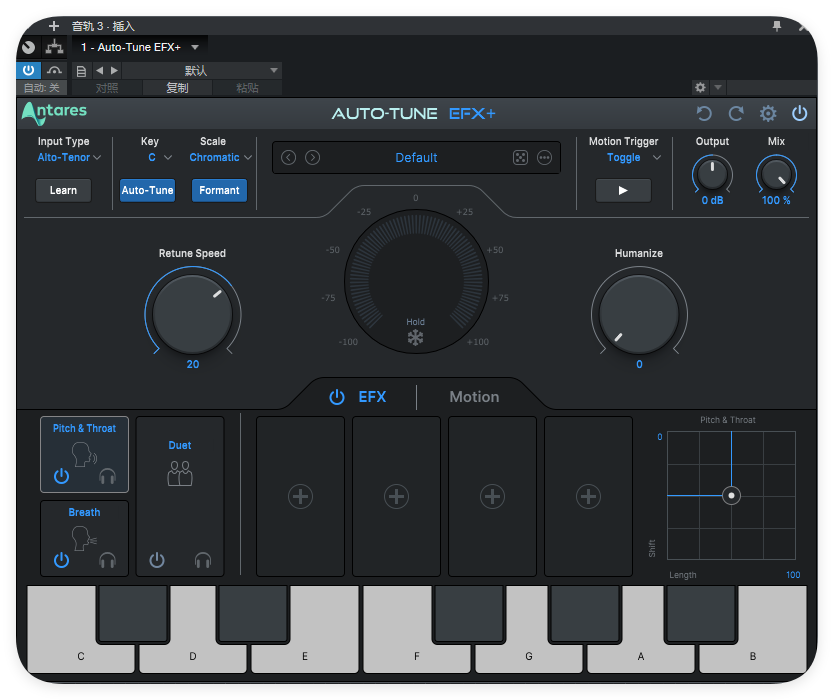This screenshot has height=700, width=834.
Task: Solo Pitch & Throat headphones icon
Action: click(107, 476)
